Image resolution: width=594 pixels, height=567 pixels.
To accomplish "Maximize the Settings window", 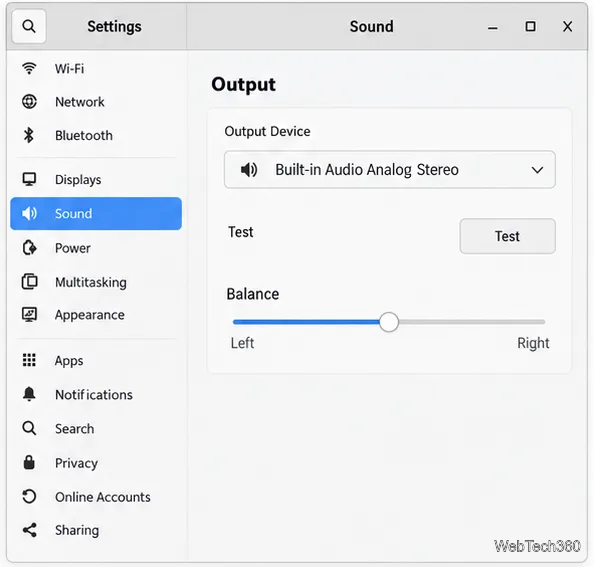I will 530,27.
